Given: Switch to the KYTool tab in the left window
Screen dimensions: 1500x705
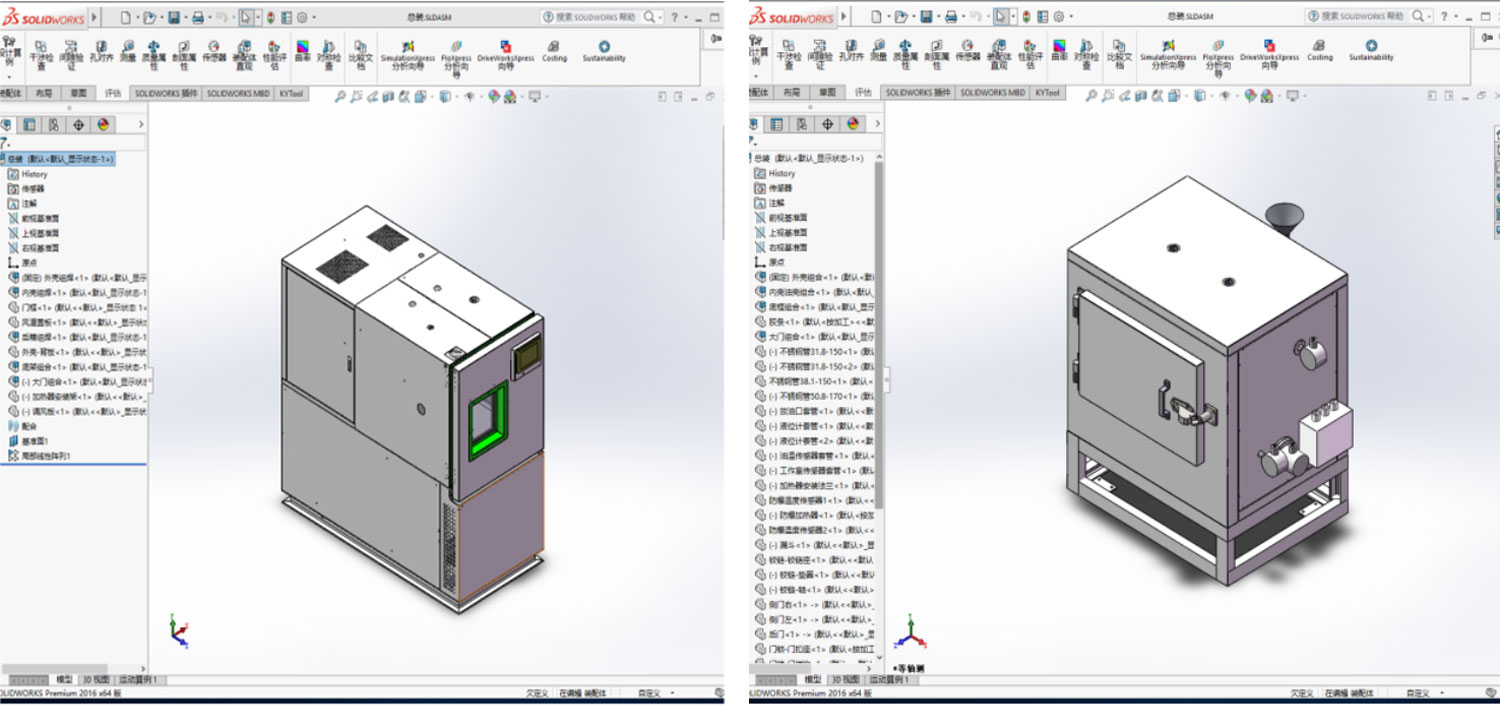Looking at the screenshot, I should point(292,93).
